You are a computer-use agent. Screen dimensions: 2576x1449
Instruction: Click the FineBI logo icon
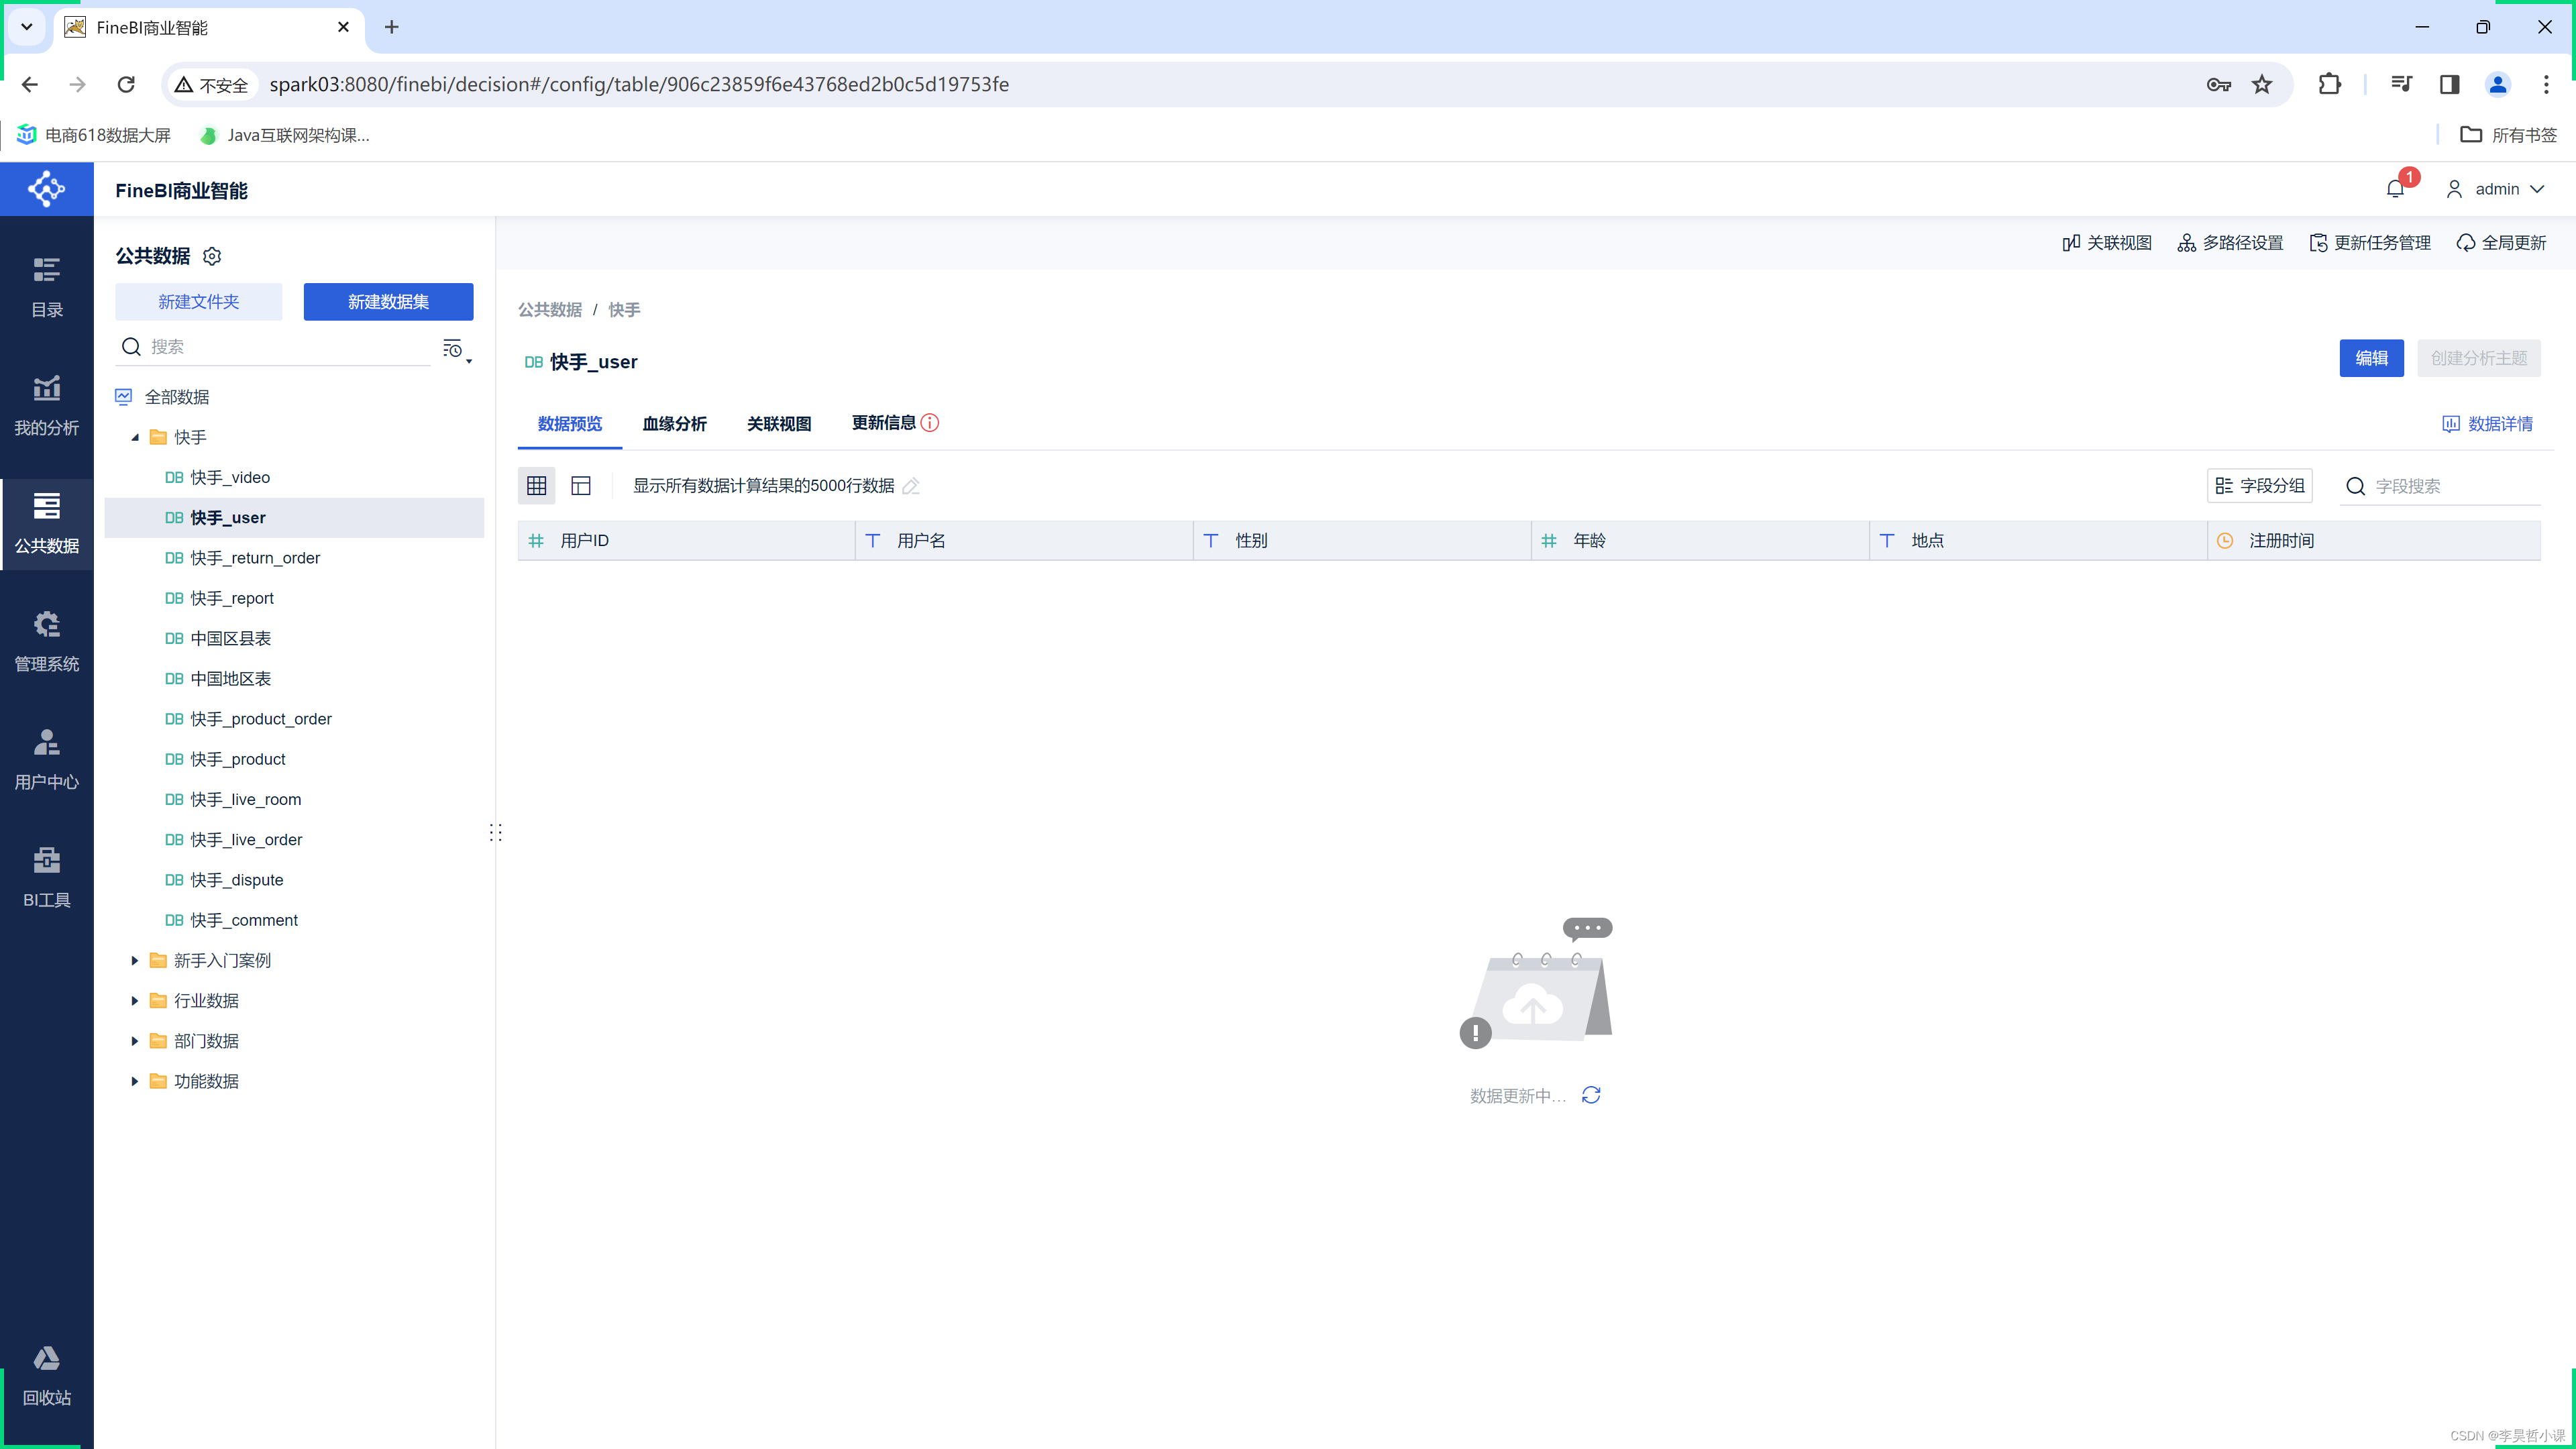[x=46, y=189]
